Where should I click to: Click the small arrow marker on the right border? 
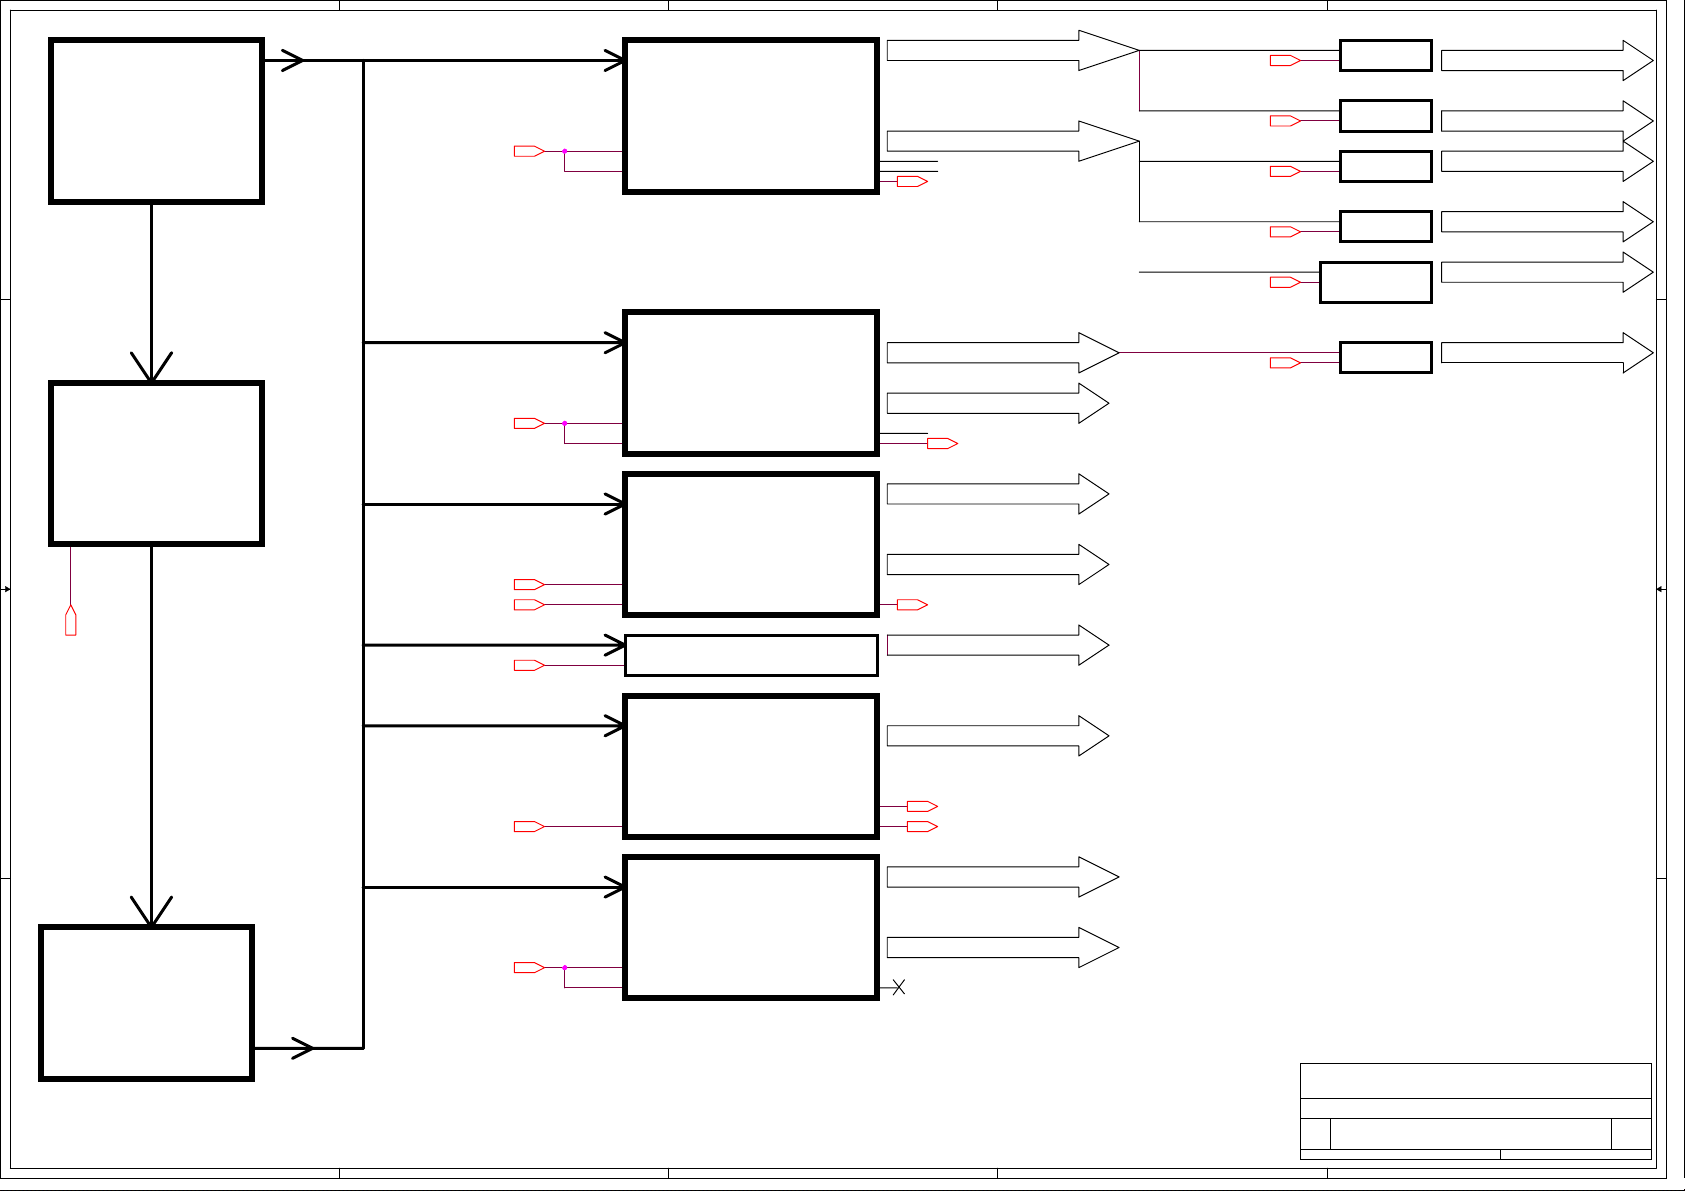1660,589
